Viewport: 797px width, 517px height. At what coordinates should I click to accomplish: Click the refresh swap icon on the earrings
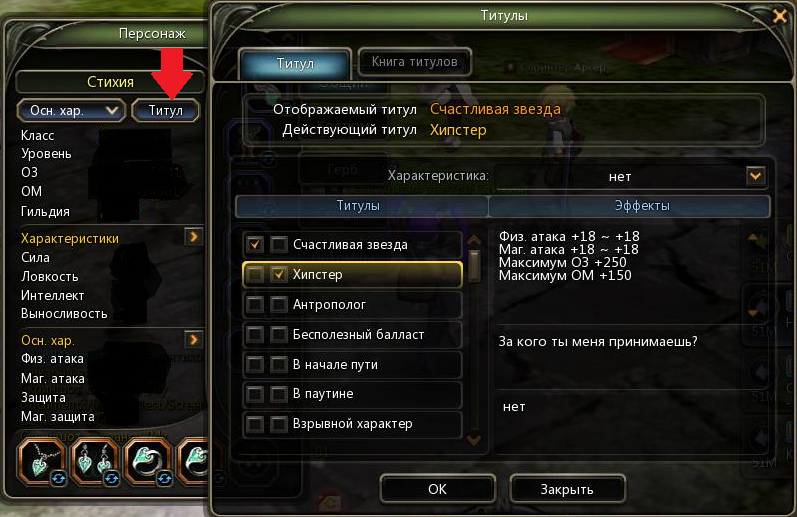[x=112, y=478]
